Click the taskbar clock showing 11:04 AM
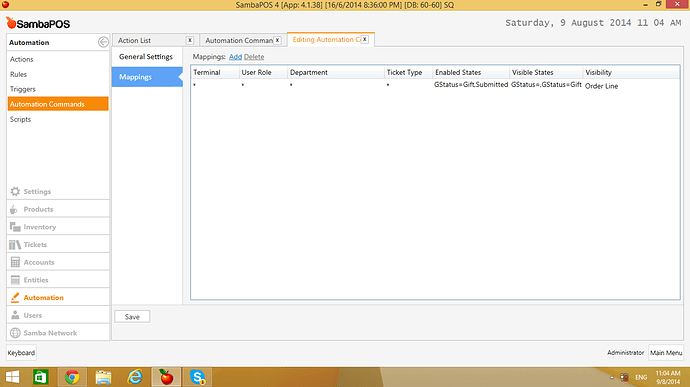This screenshot has height=387, width=690. [x=668, y=377]
